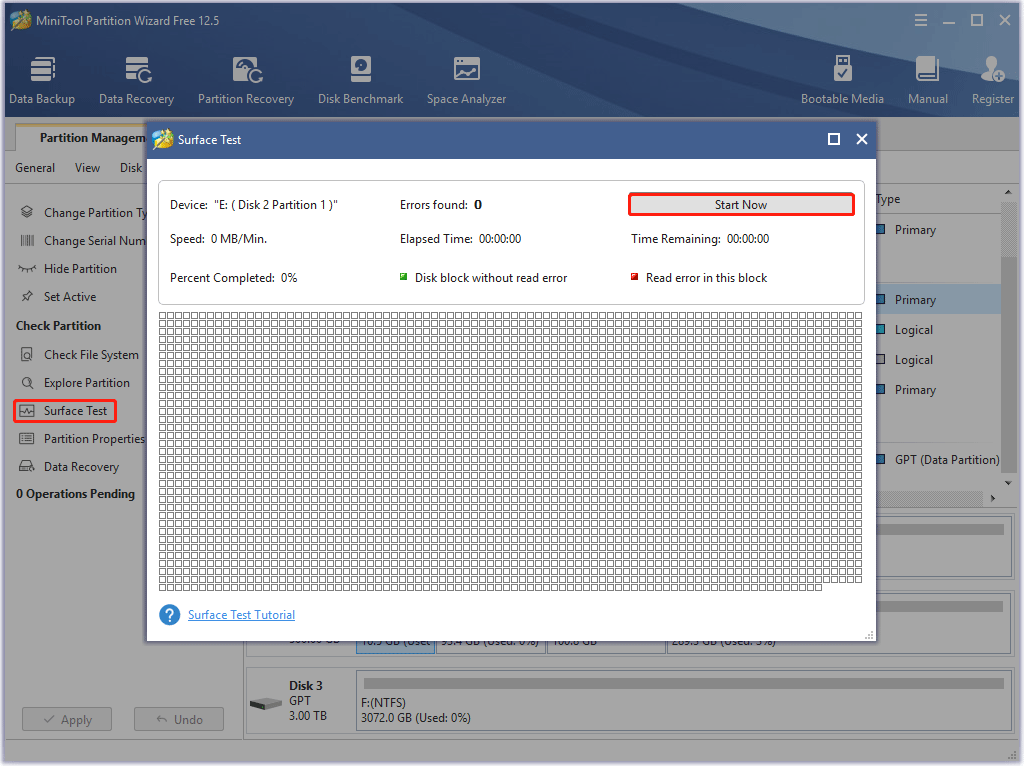Click the blue question mark help icon
1027x768 pixels.
click(x=170, y=615)
